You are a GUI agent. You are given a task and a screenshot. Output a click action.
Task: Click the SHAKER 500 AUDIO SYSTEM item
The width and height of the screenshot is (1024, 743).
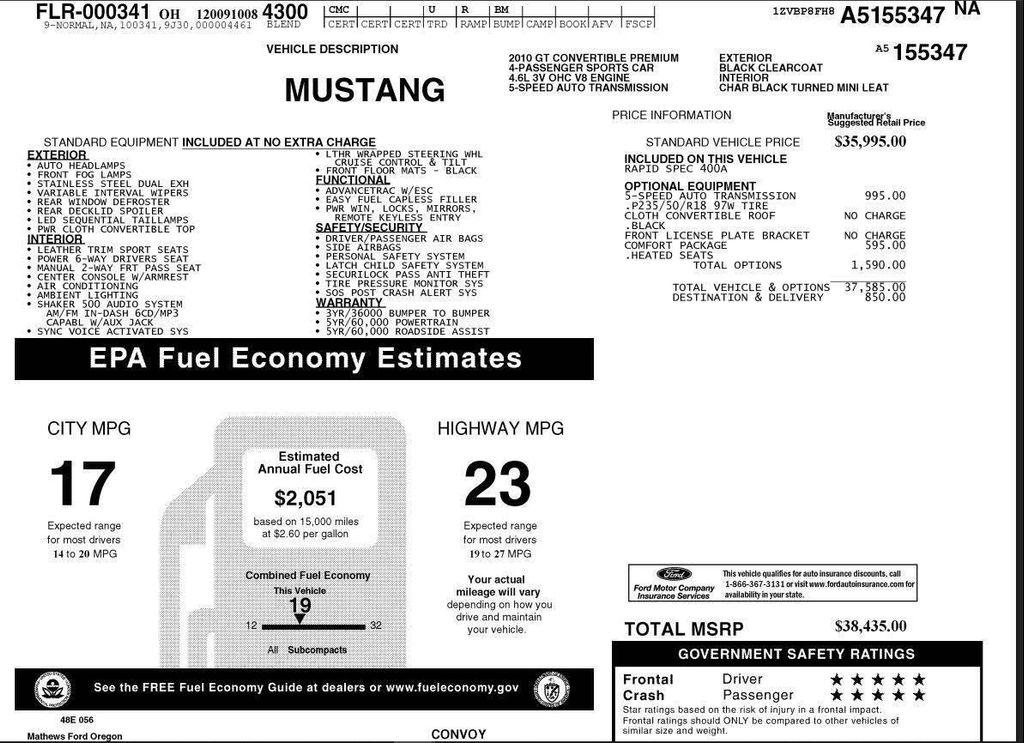pos(110,304)
